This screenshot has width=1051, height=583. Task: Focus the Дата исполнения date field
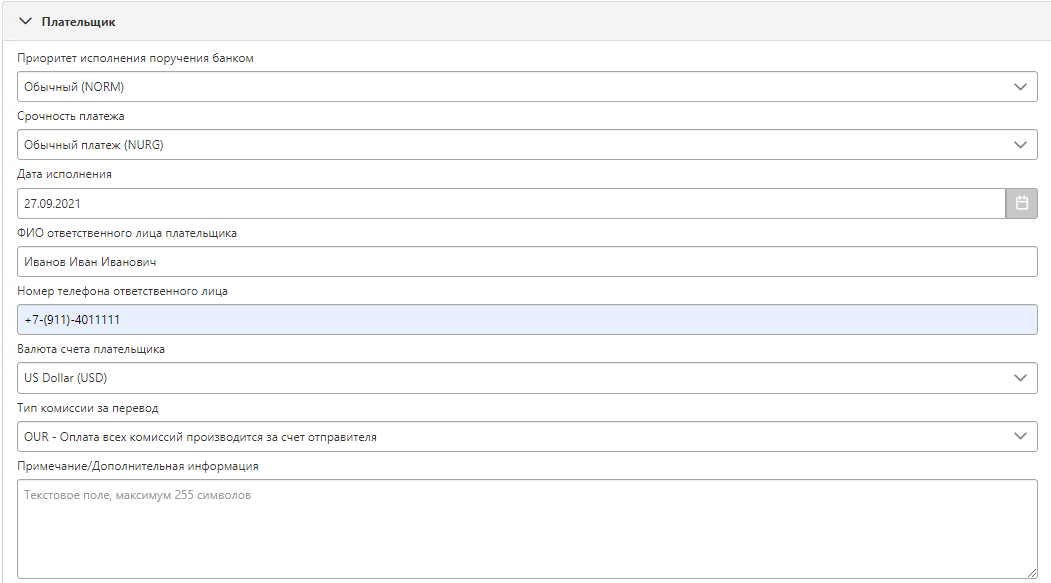tap(511, 203)
